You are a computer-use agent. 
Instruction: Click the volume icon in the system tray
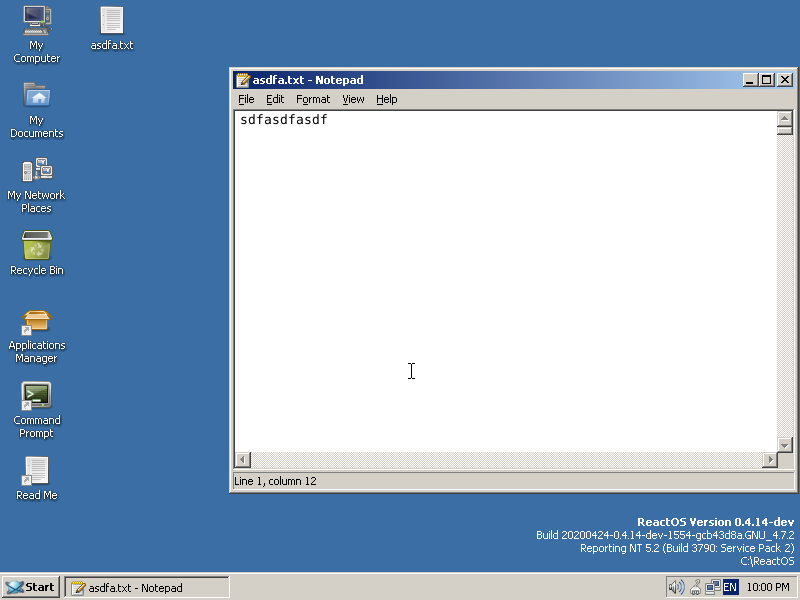pos(678,586)
